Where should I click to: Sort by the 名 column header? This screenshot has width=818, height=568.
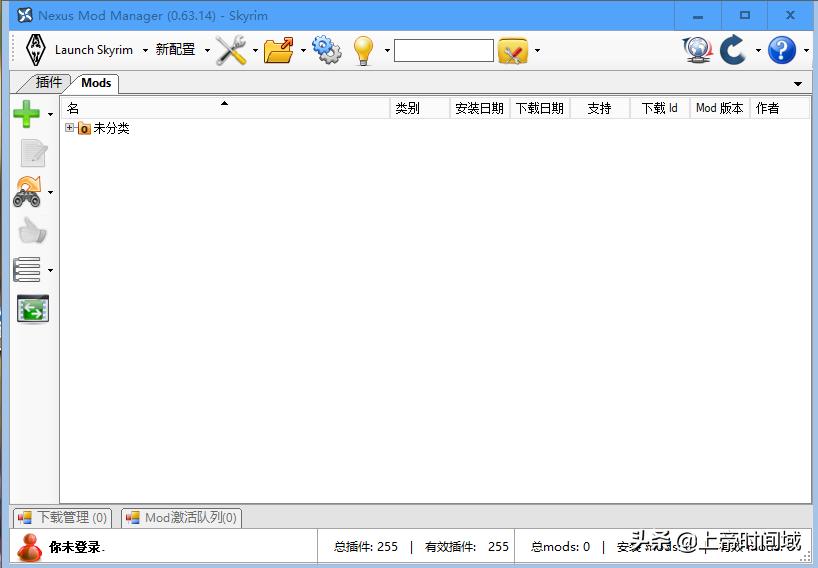[225, 108]
